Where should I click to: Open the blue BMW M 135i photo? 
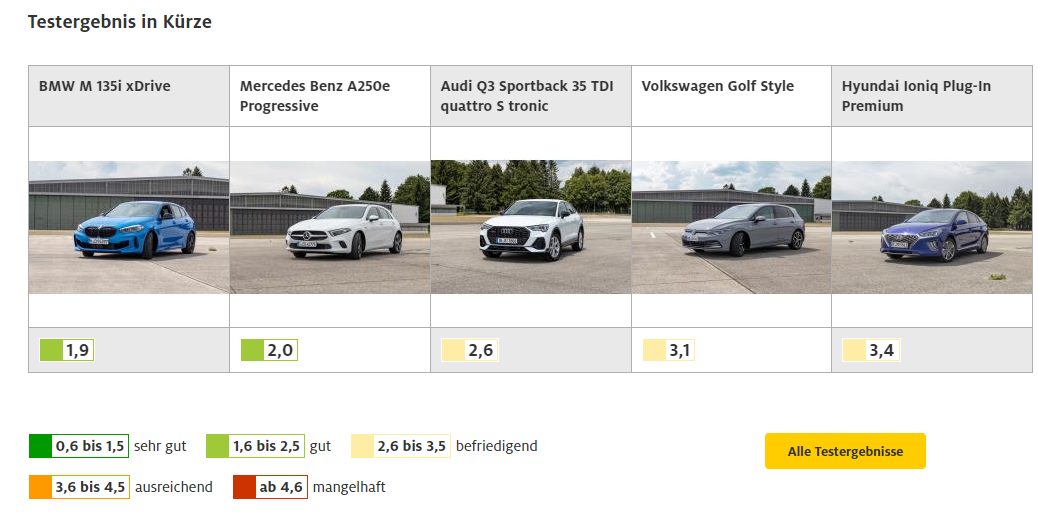click(x=129, y=227)
